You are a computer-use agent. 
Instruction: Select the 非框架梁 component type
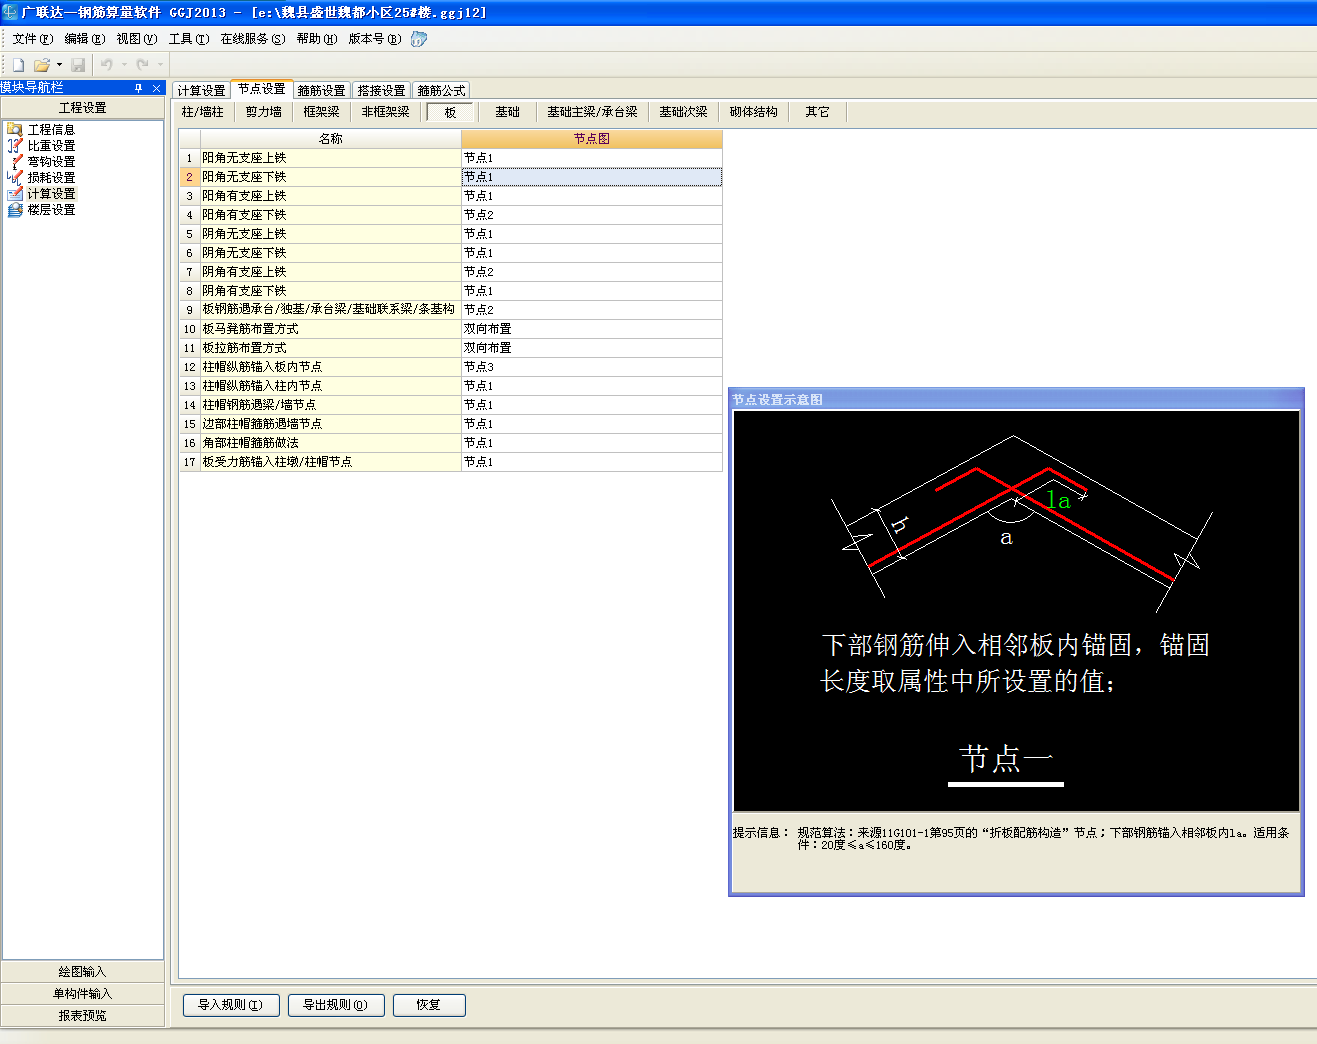(x=386, y=112)
